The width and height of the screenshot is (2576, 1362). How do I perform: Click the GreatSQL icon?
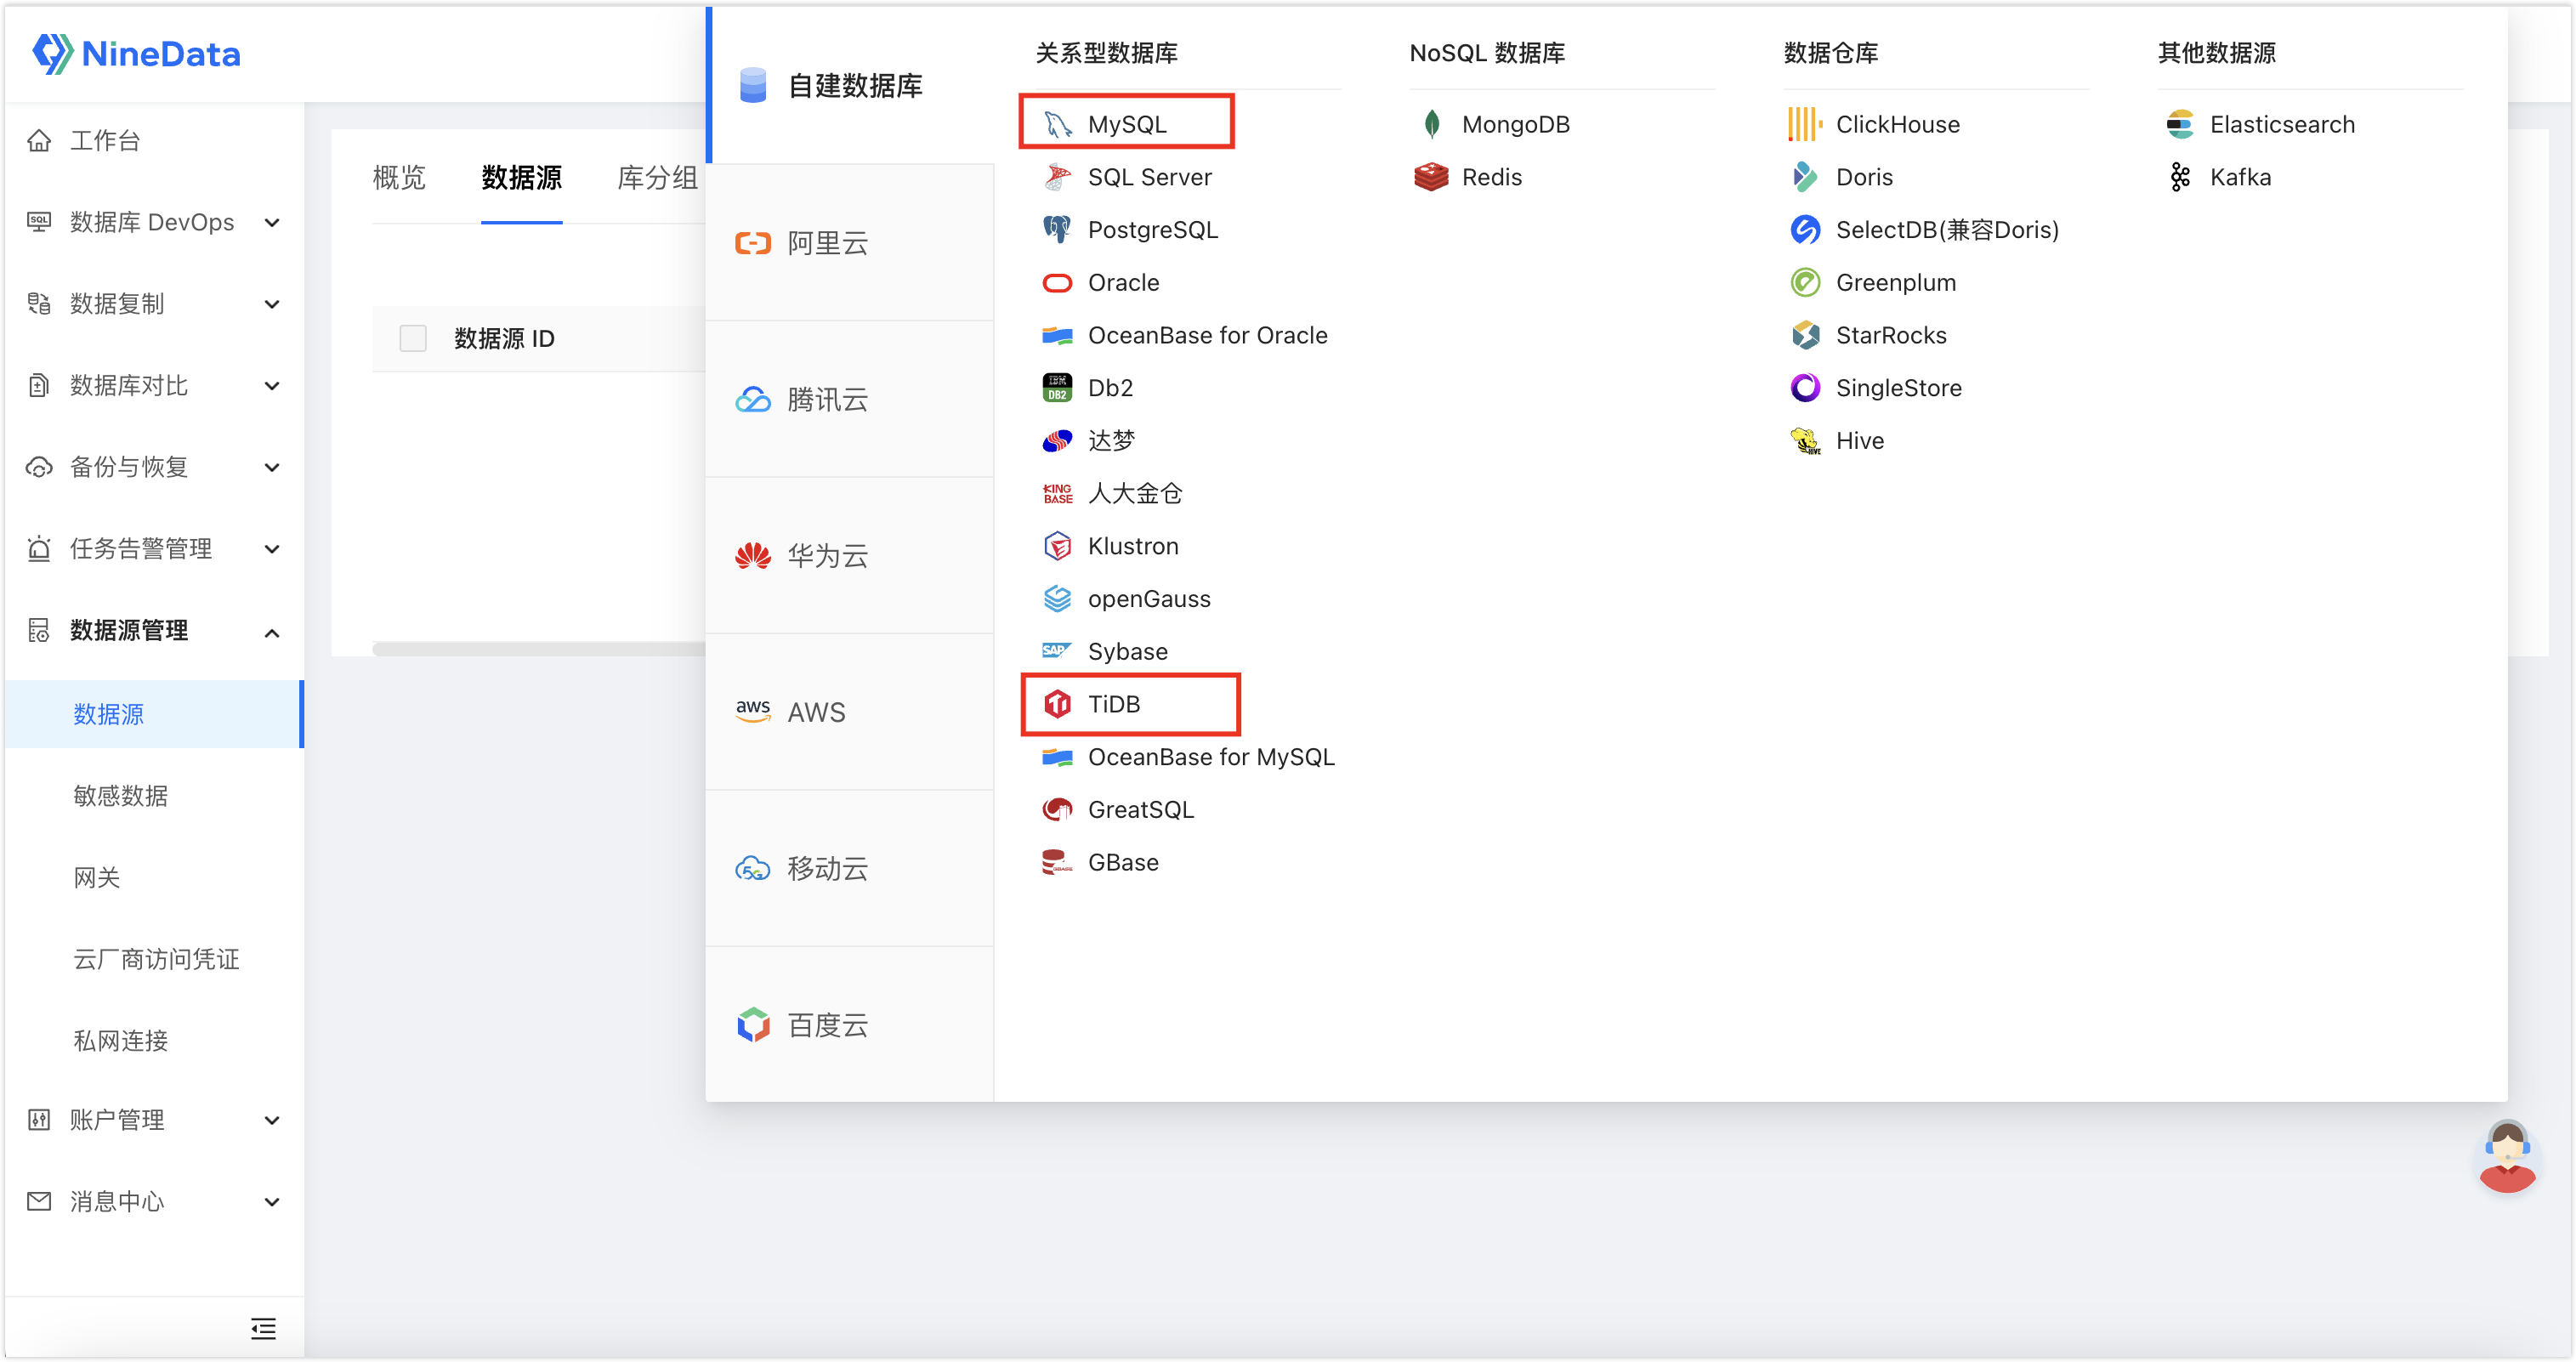(x=1057, y=810)
